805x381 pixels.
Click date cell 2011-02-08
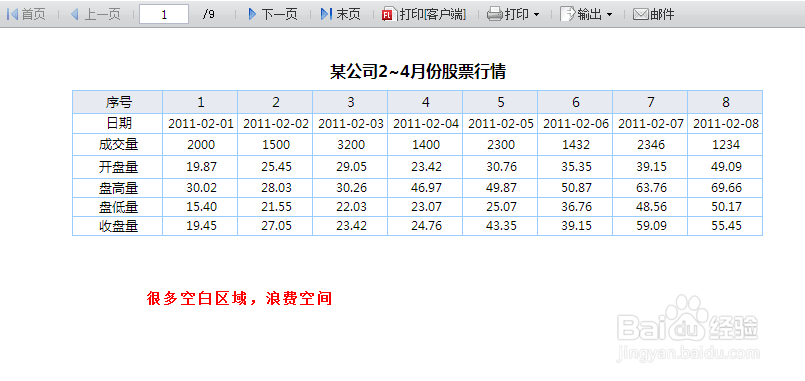[725, 124]
